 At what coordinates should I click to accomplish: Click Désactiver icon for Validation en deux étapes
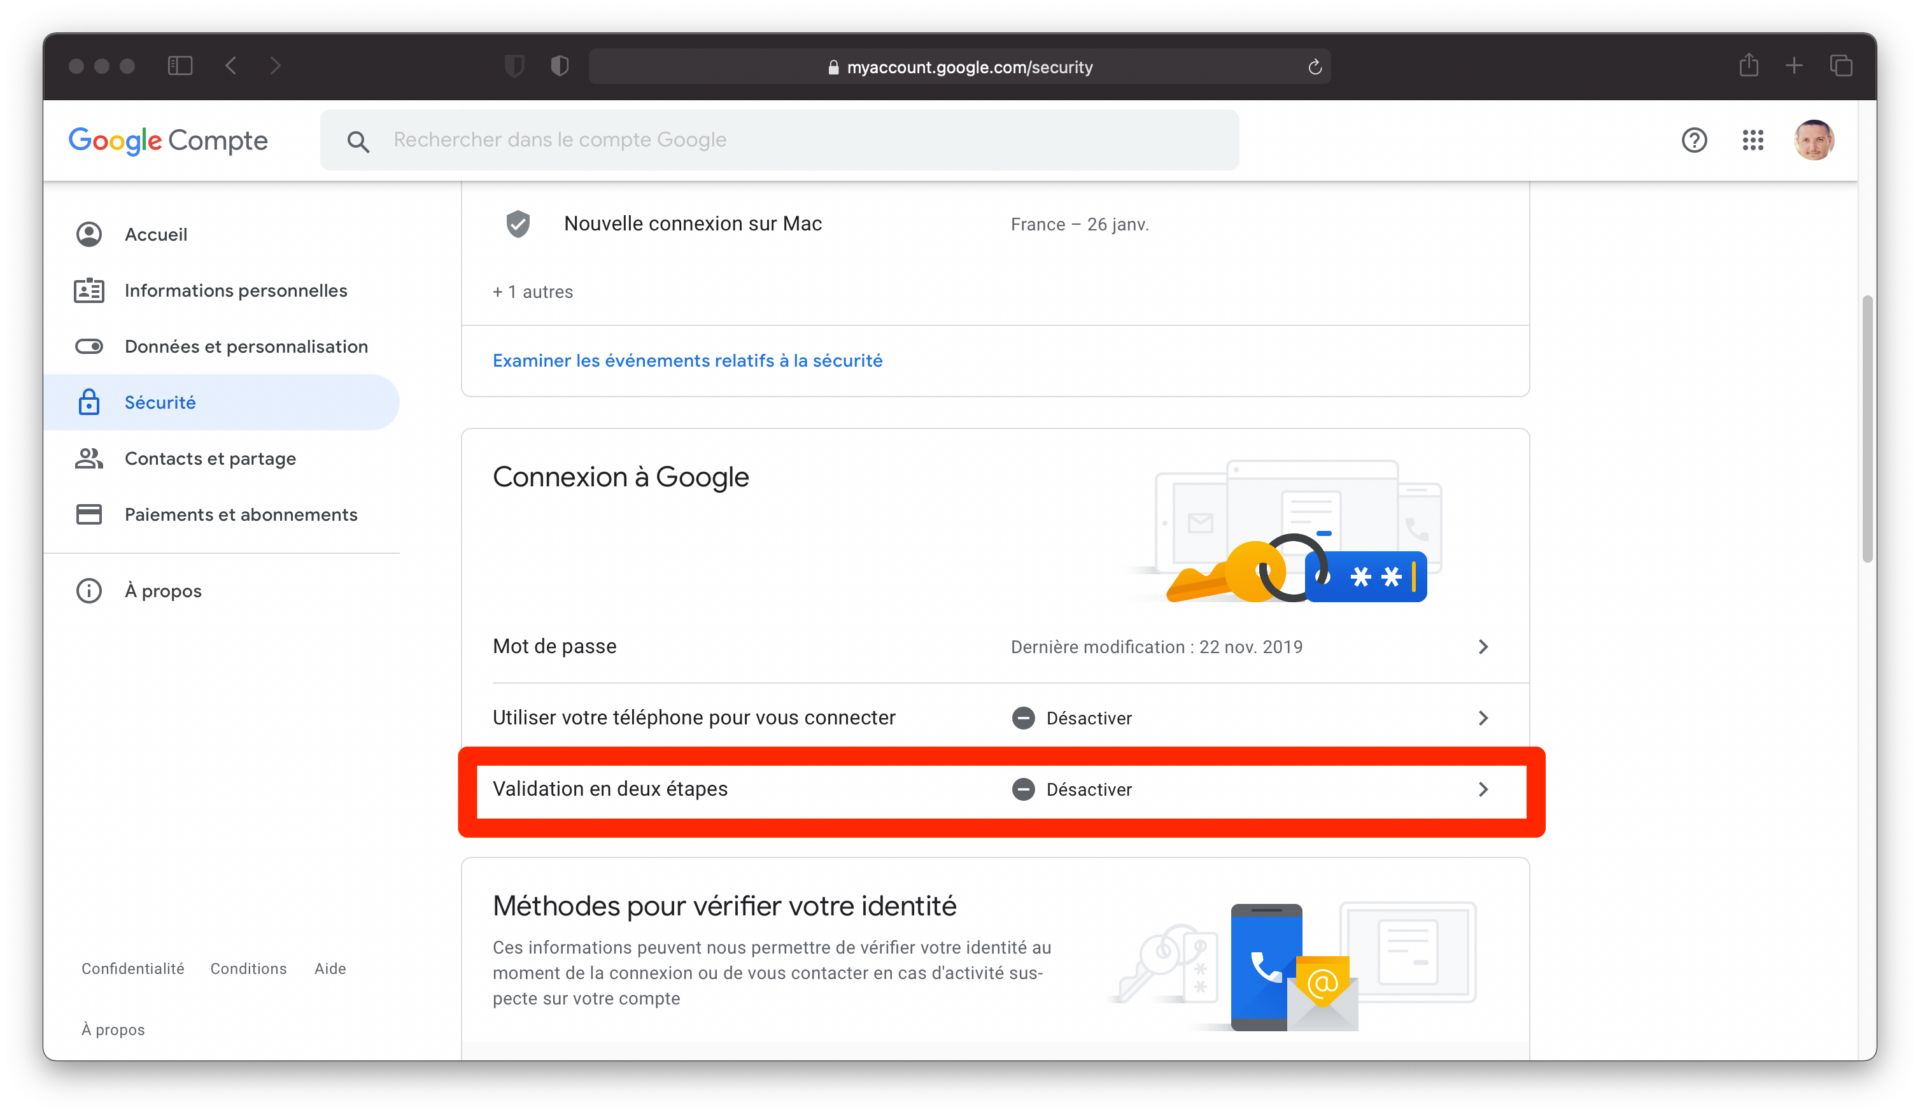click(1023, 790)
